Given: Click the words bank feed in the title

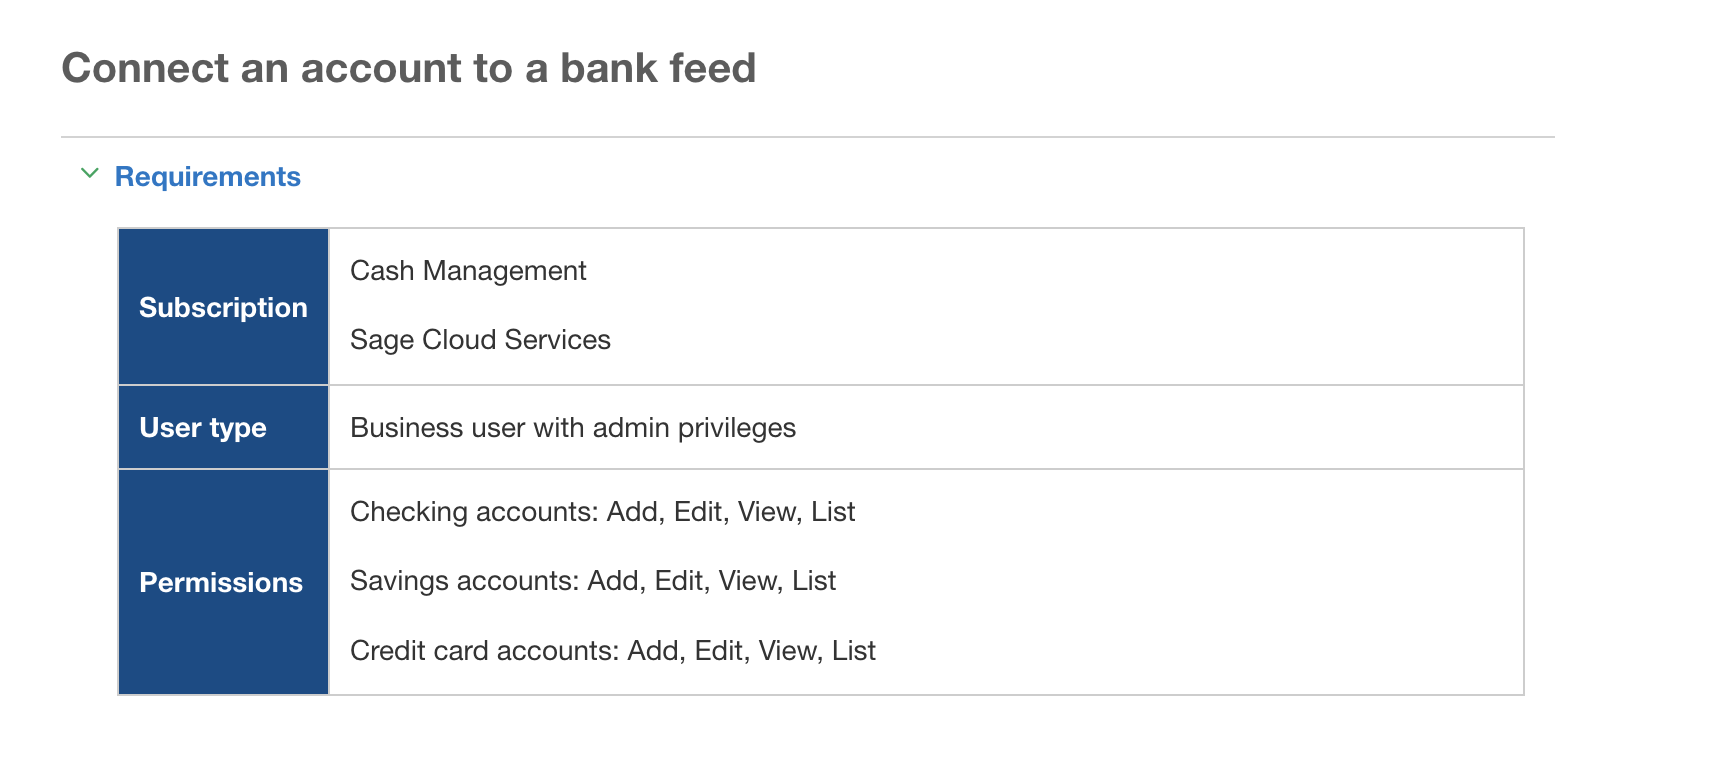Looking at the screenshot, I should tap(658, 68).
